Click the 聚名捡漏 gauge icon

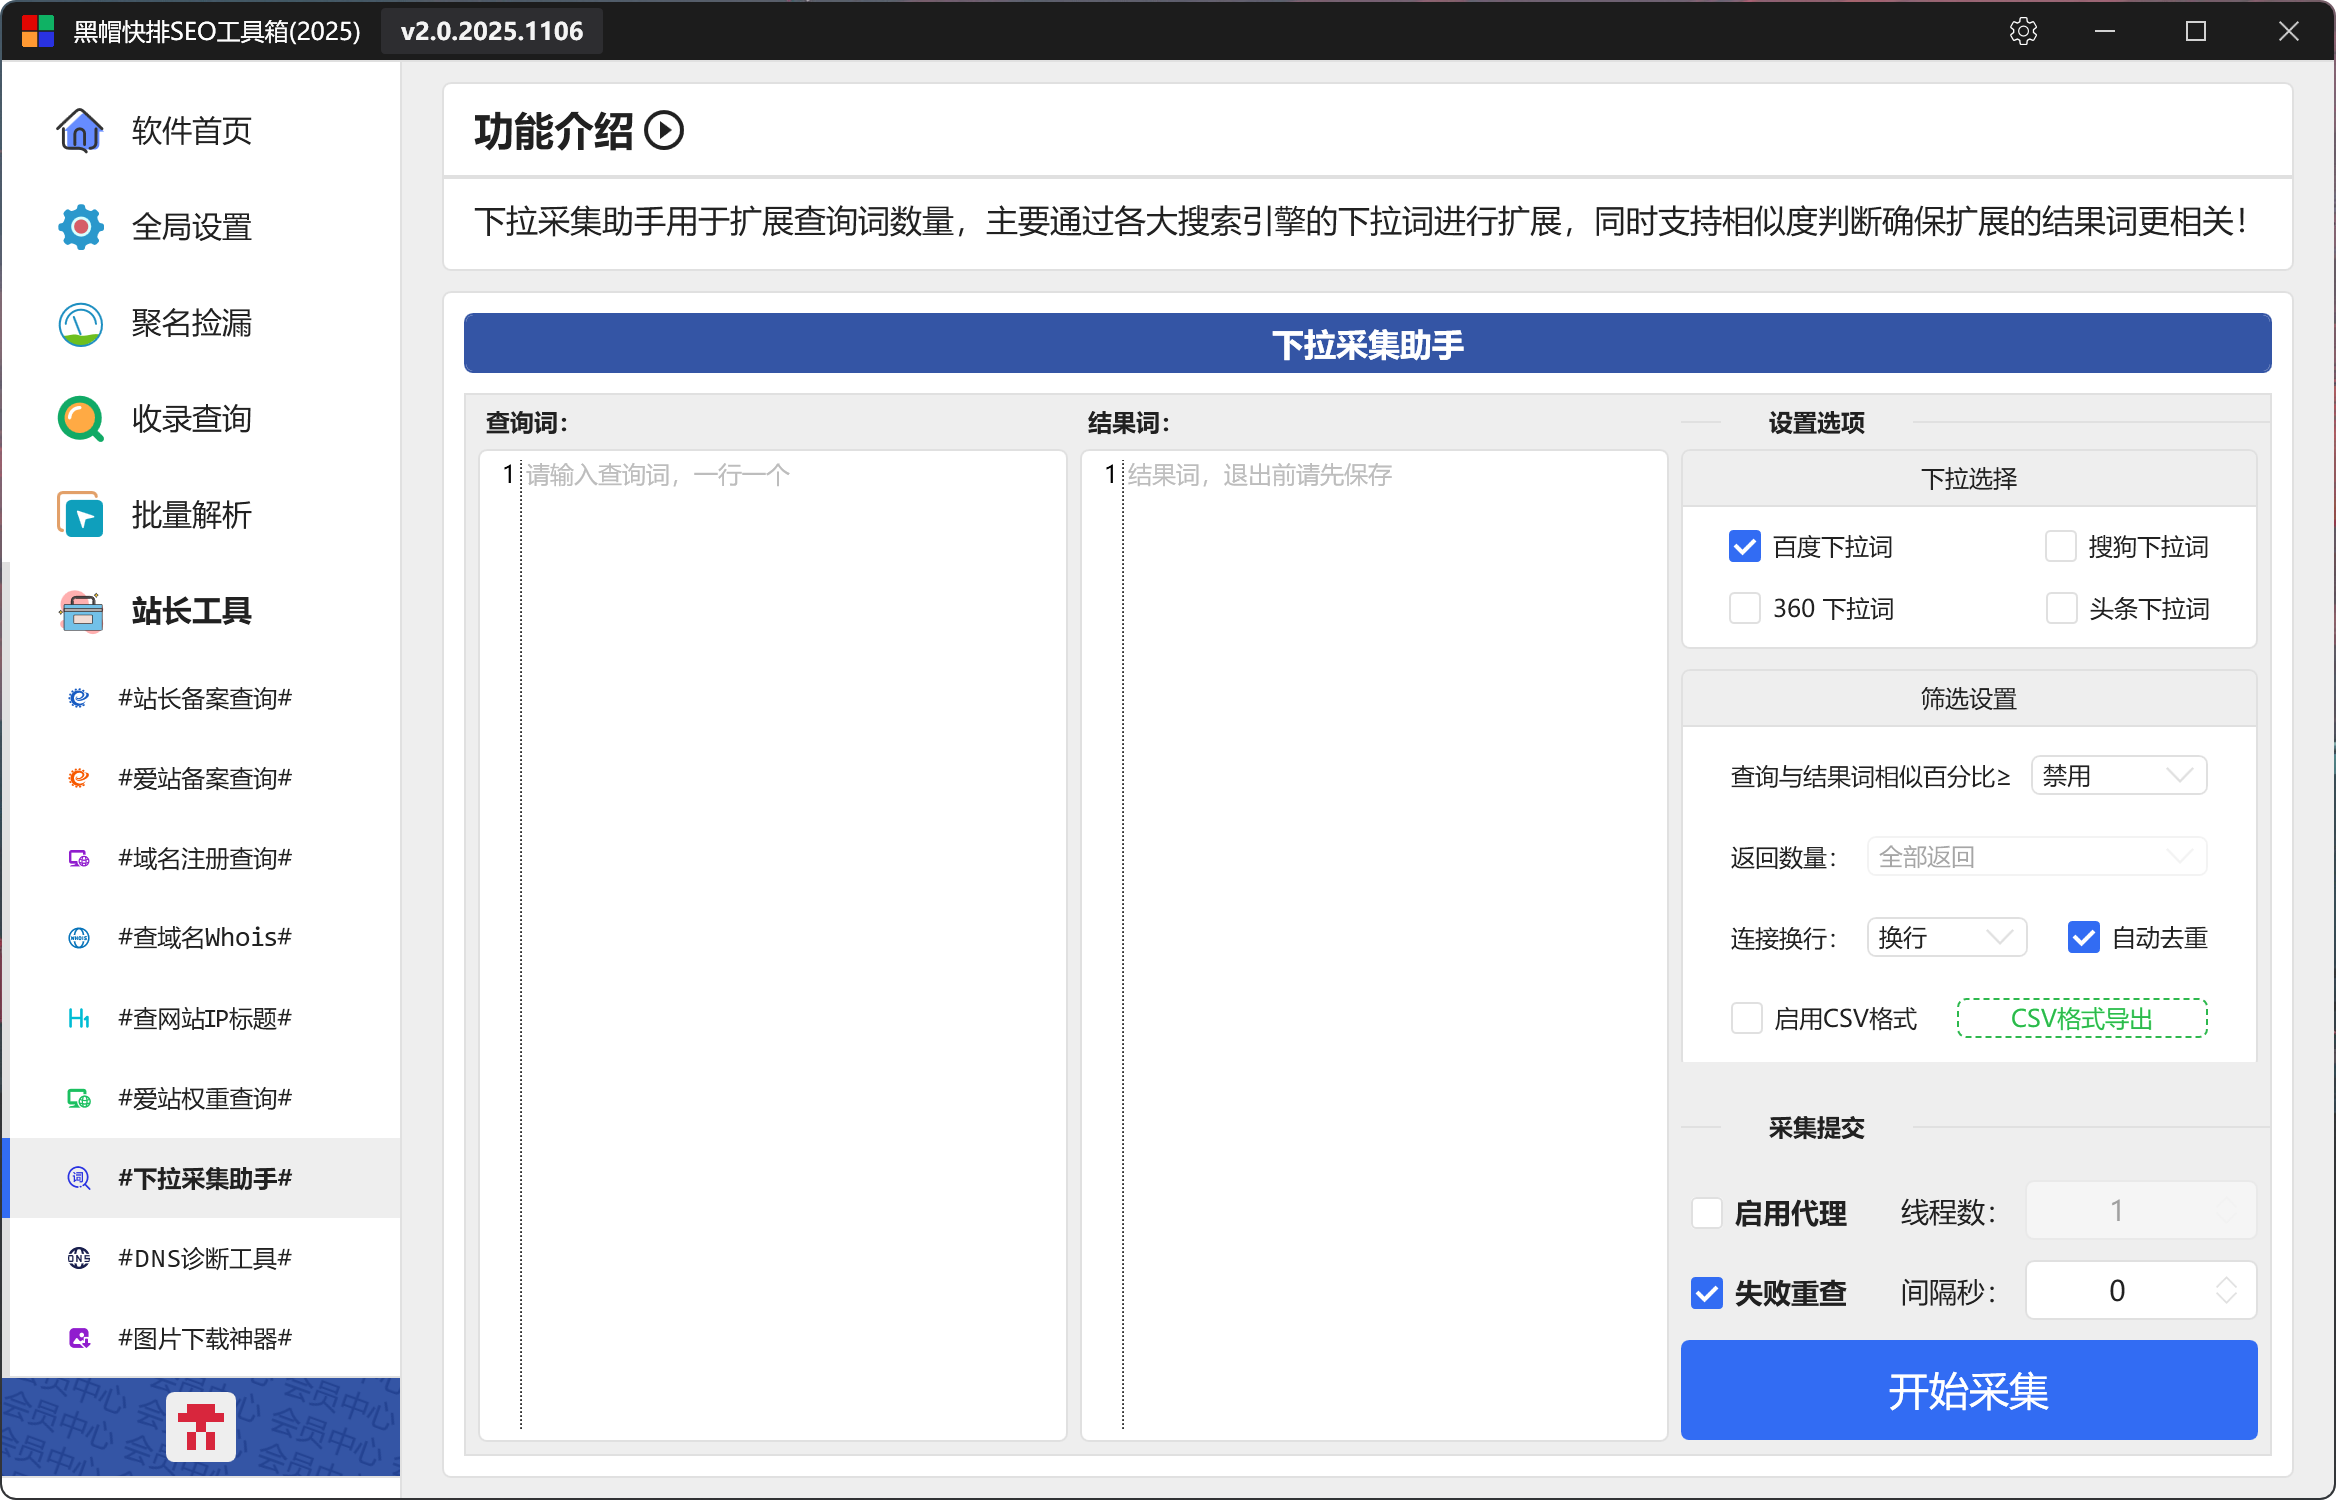80,323
